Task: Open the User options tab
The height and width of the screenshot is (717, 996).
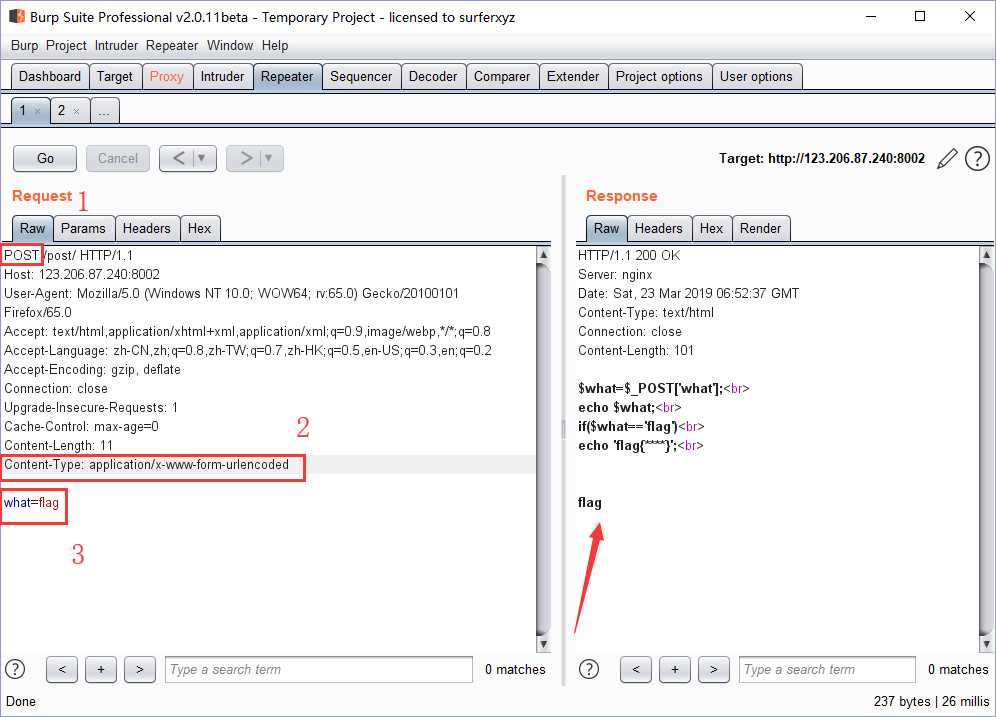Action: pos(756,76)
